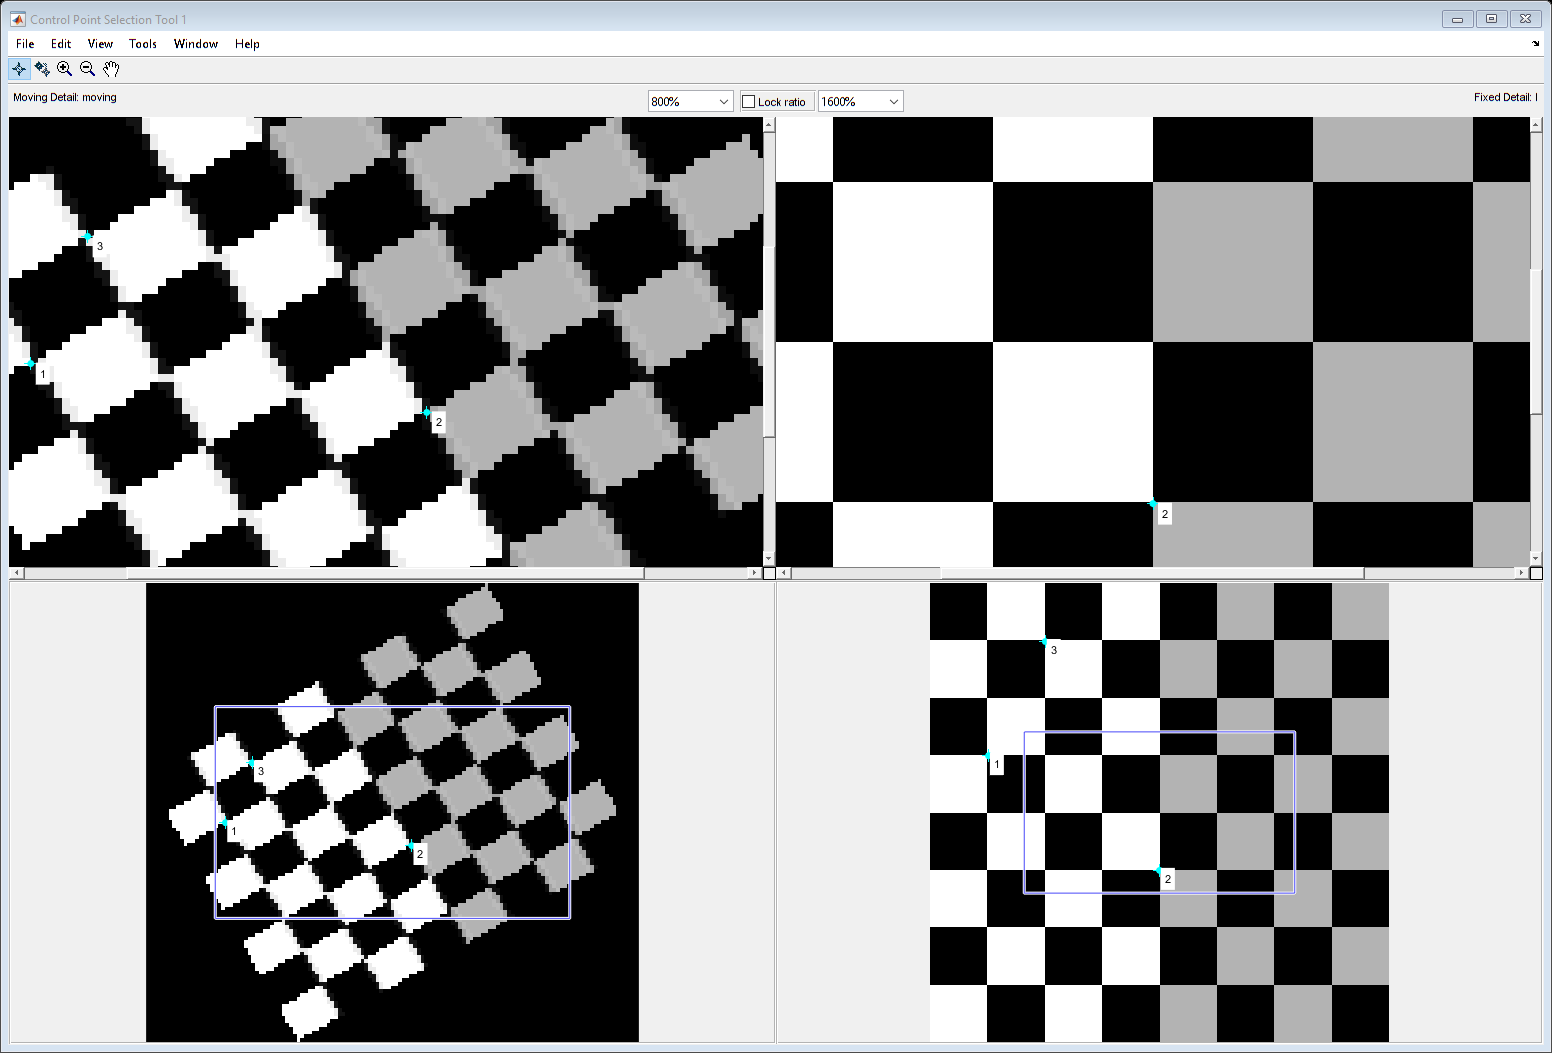Click the MATLAB icon in the title bar
The height and width of the screenshot is (1053, 1552).
tap(18, 19)
